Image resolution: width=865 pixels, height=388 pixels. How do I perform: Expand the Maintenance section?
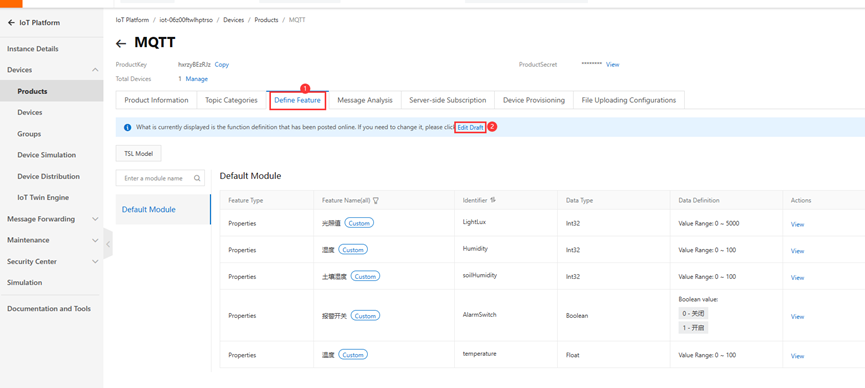pyautogui.click(x=95, y=240)
